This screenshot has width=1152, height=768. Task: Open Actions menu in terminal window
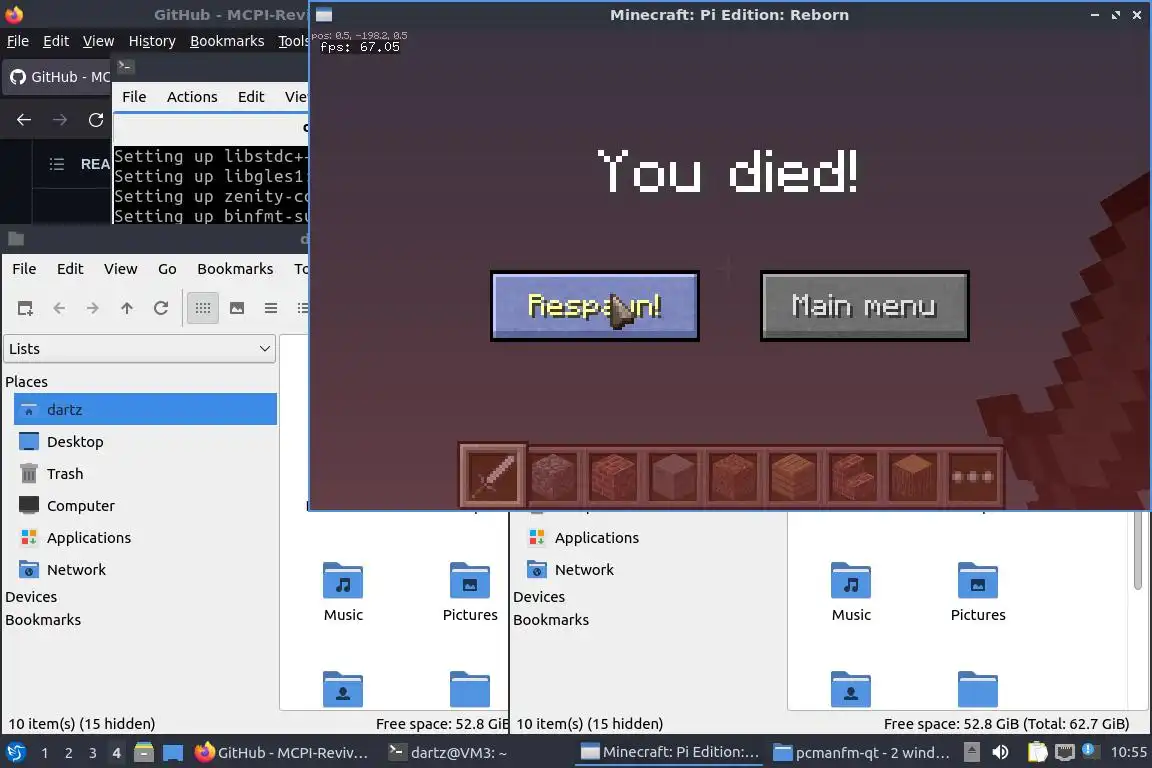coord(192,97)
